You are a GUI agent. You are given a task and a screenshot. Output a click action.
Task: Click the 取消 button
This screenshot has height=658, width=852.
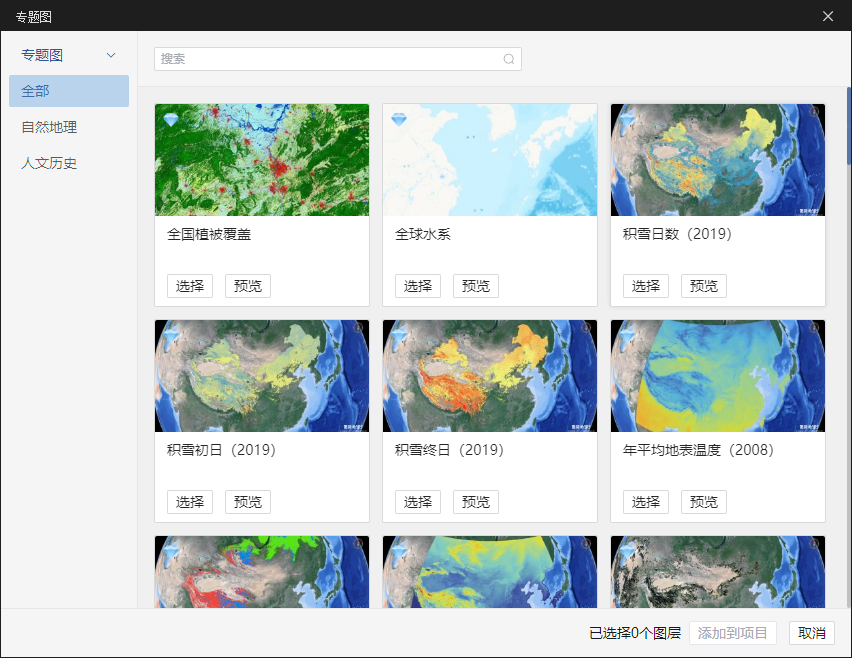pyautogui.click(x=810, y=632)
